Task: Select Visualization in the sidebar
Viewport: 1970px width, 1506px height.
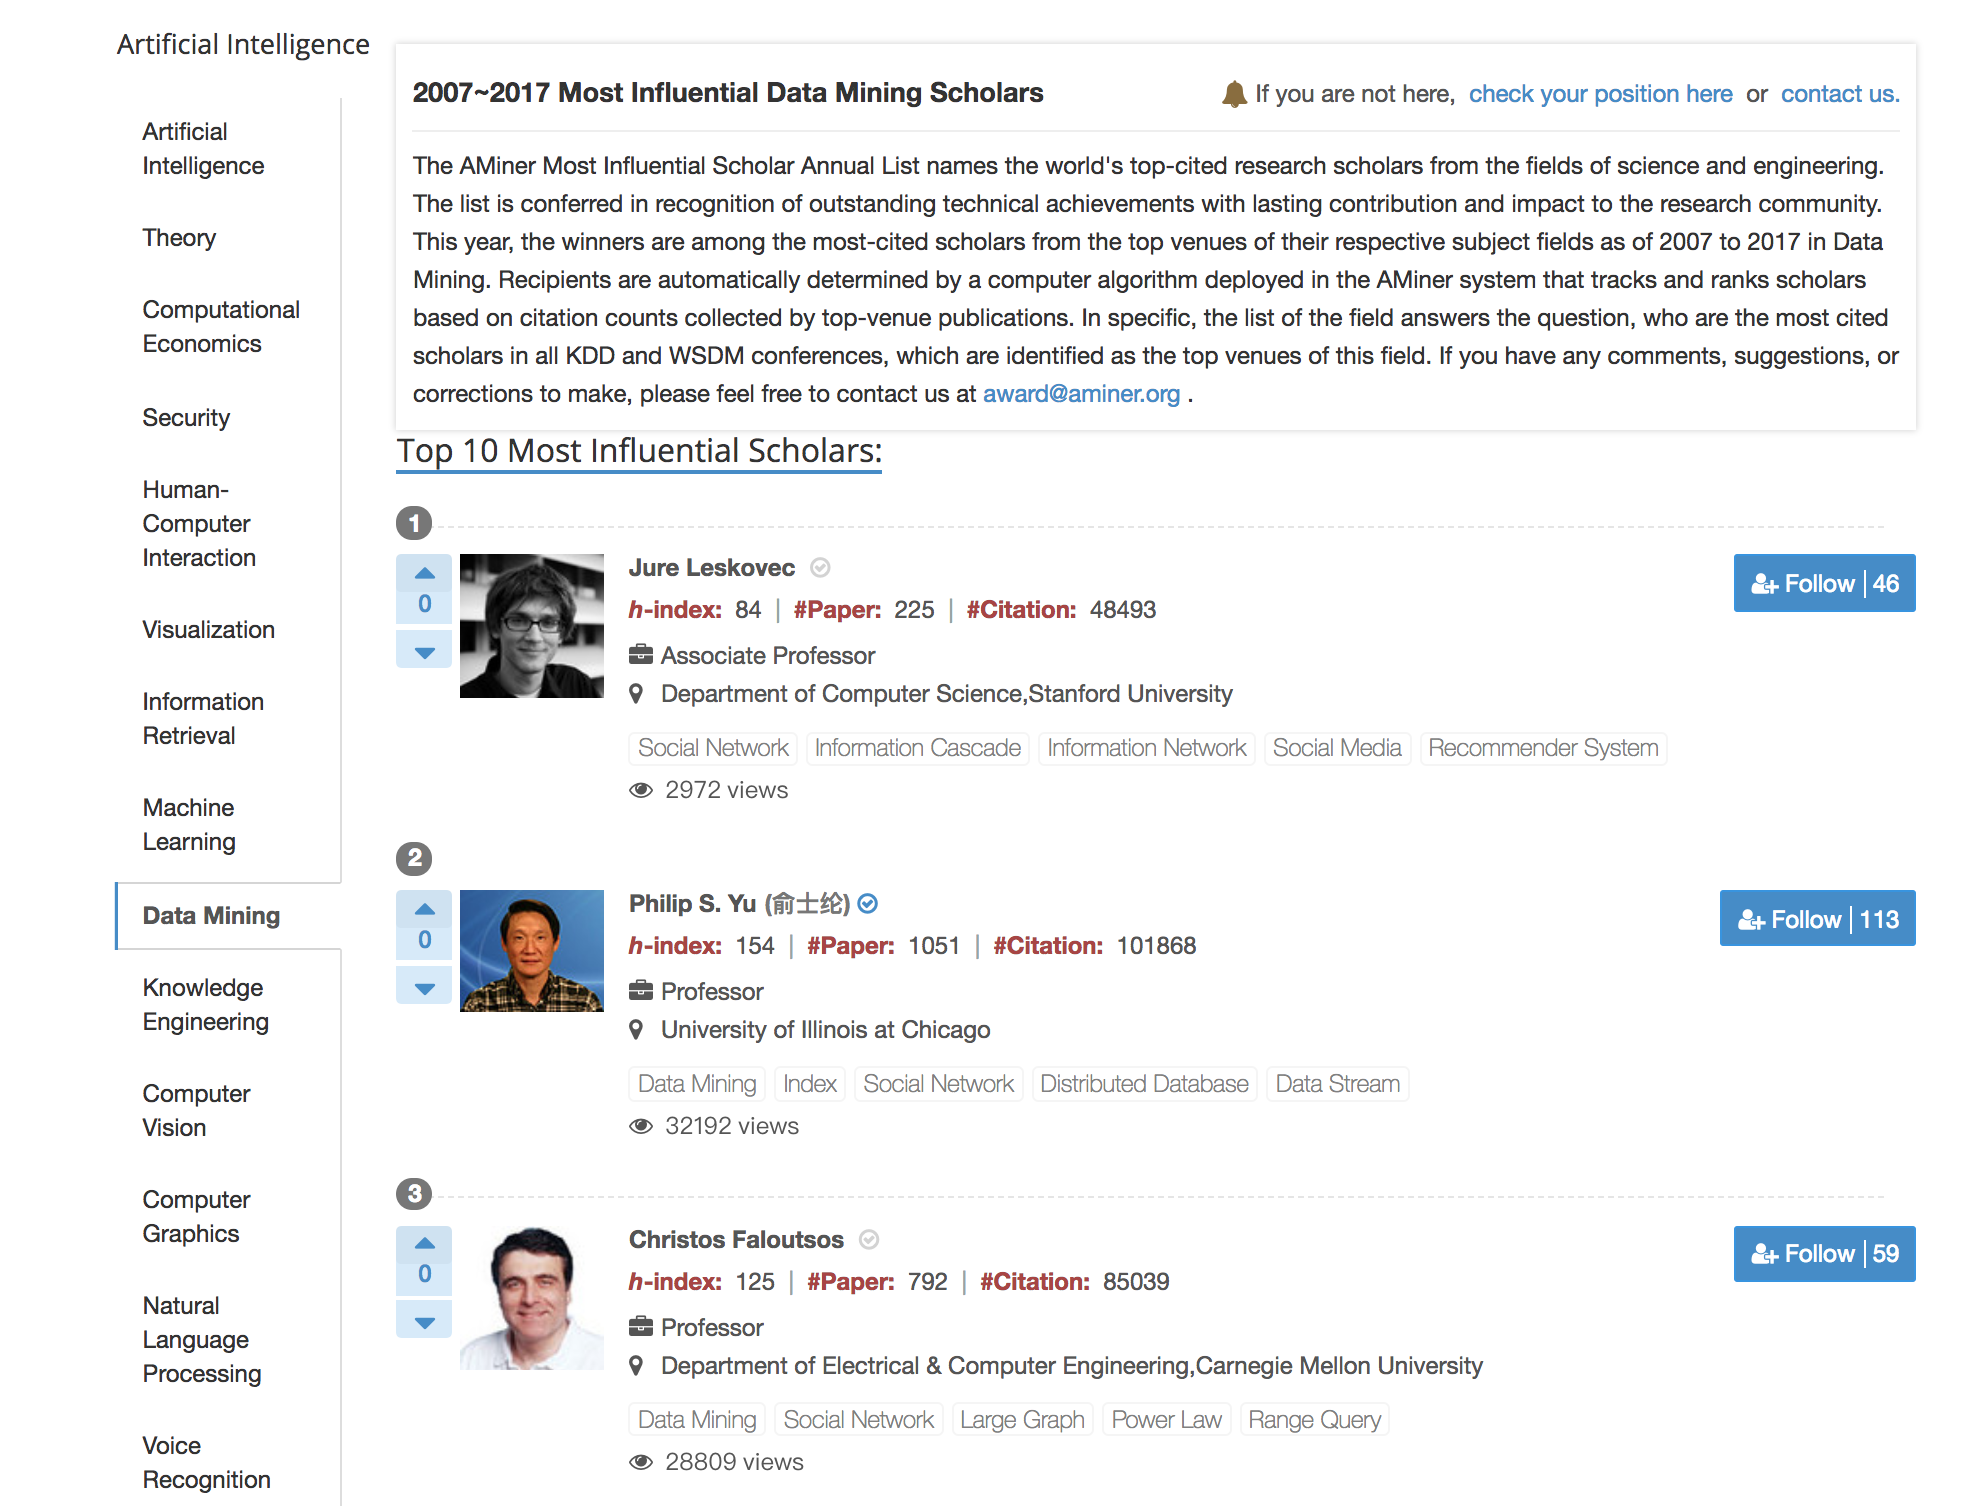Action: click(208, 630)
